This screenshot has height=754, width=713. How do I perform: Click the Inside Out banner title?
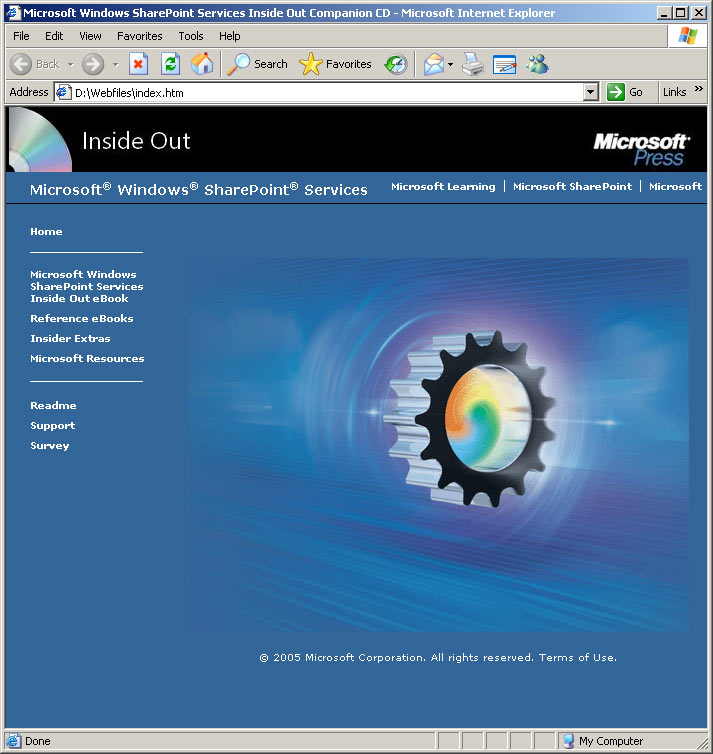[136, 141]
